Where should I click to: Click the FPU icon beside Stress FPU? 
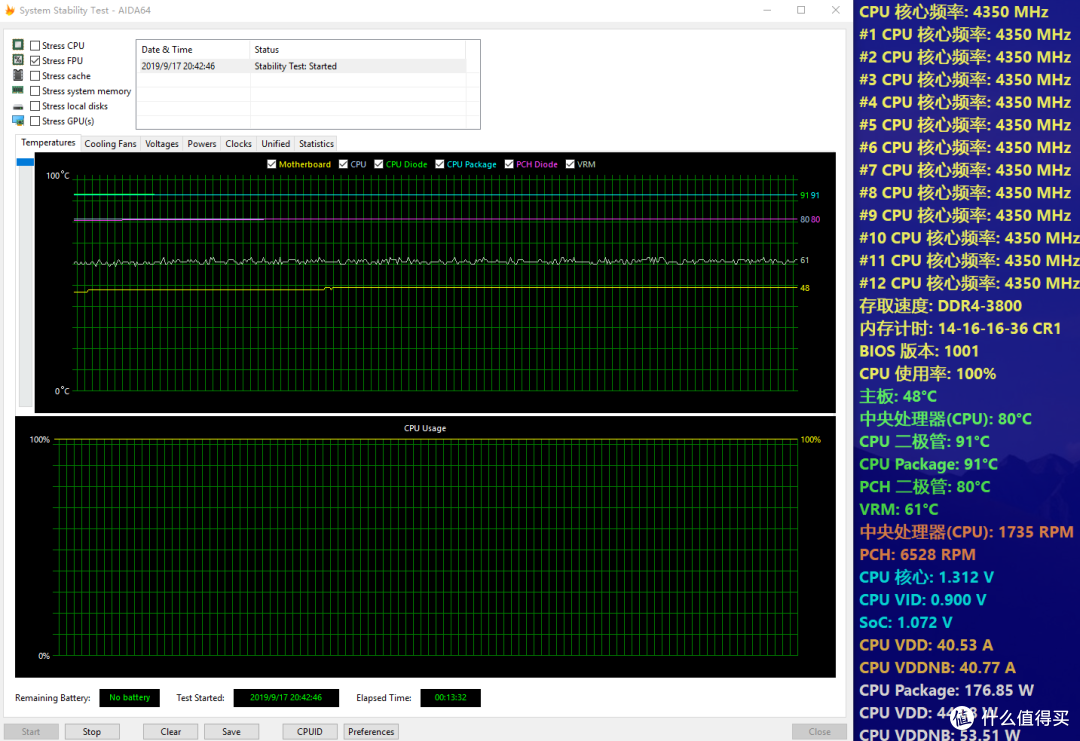pyautogui.click(x=19, y=60)
